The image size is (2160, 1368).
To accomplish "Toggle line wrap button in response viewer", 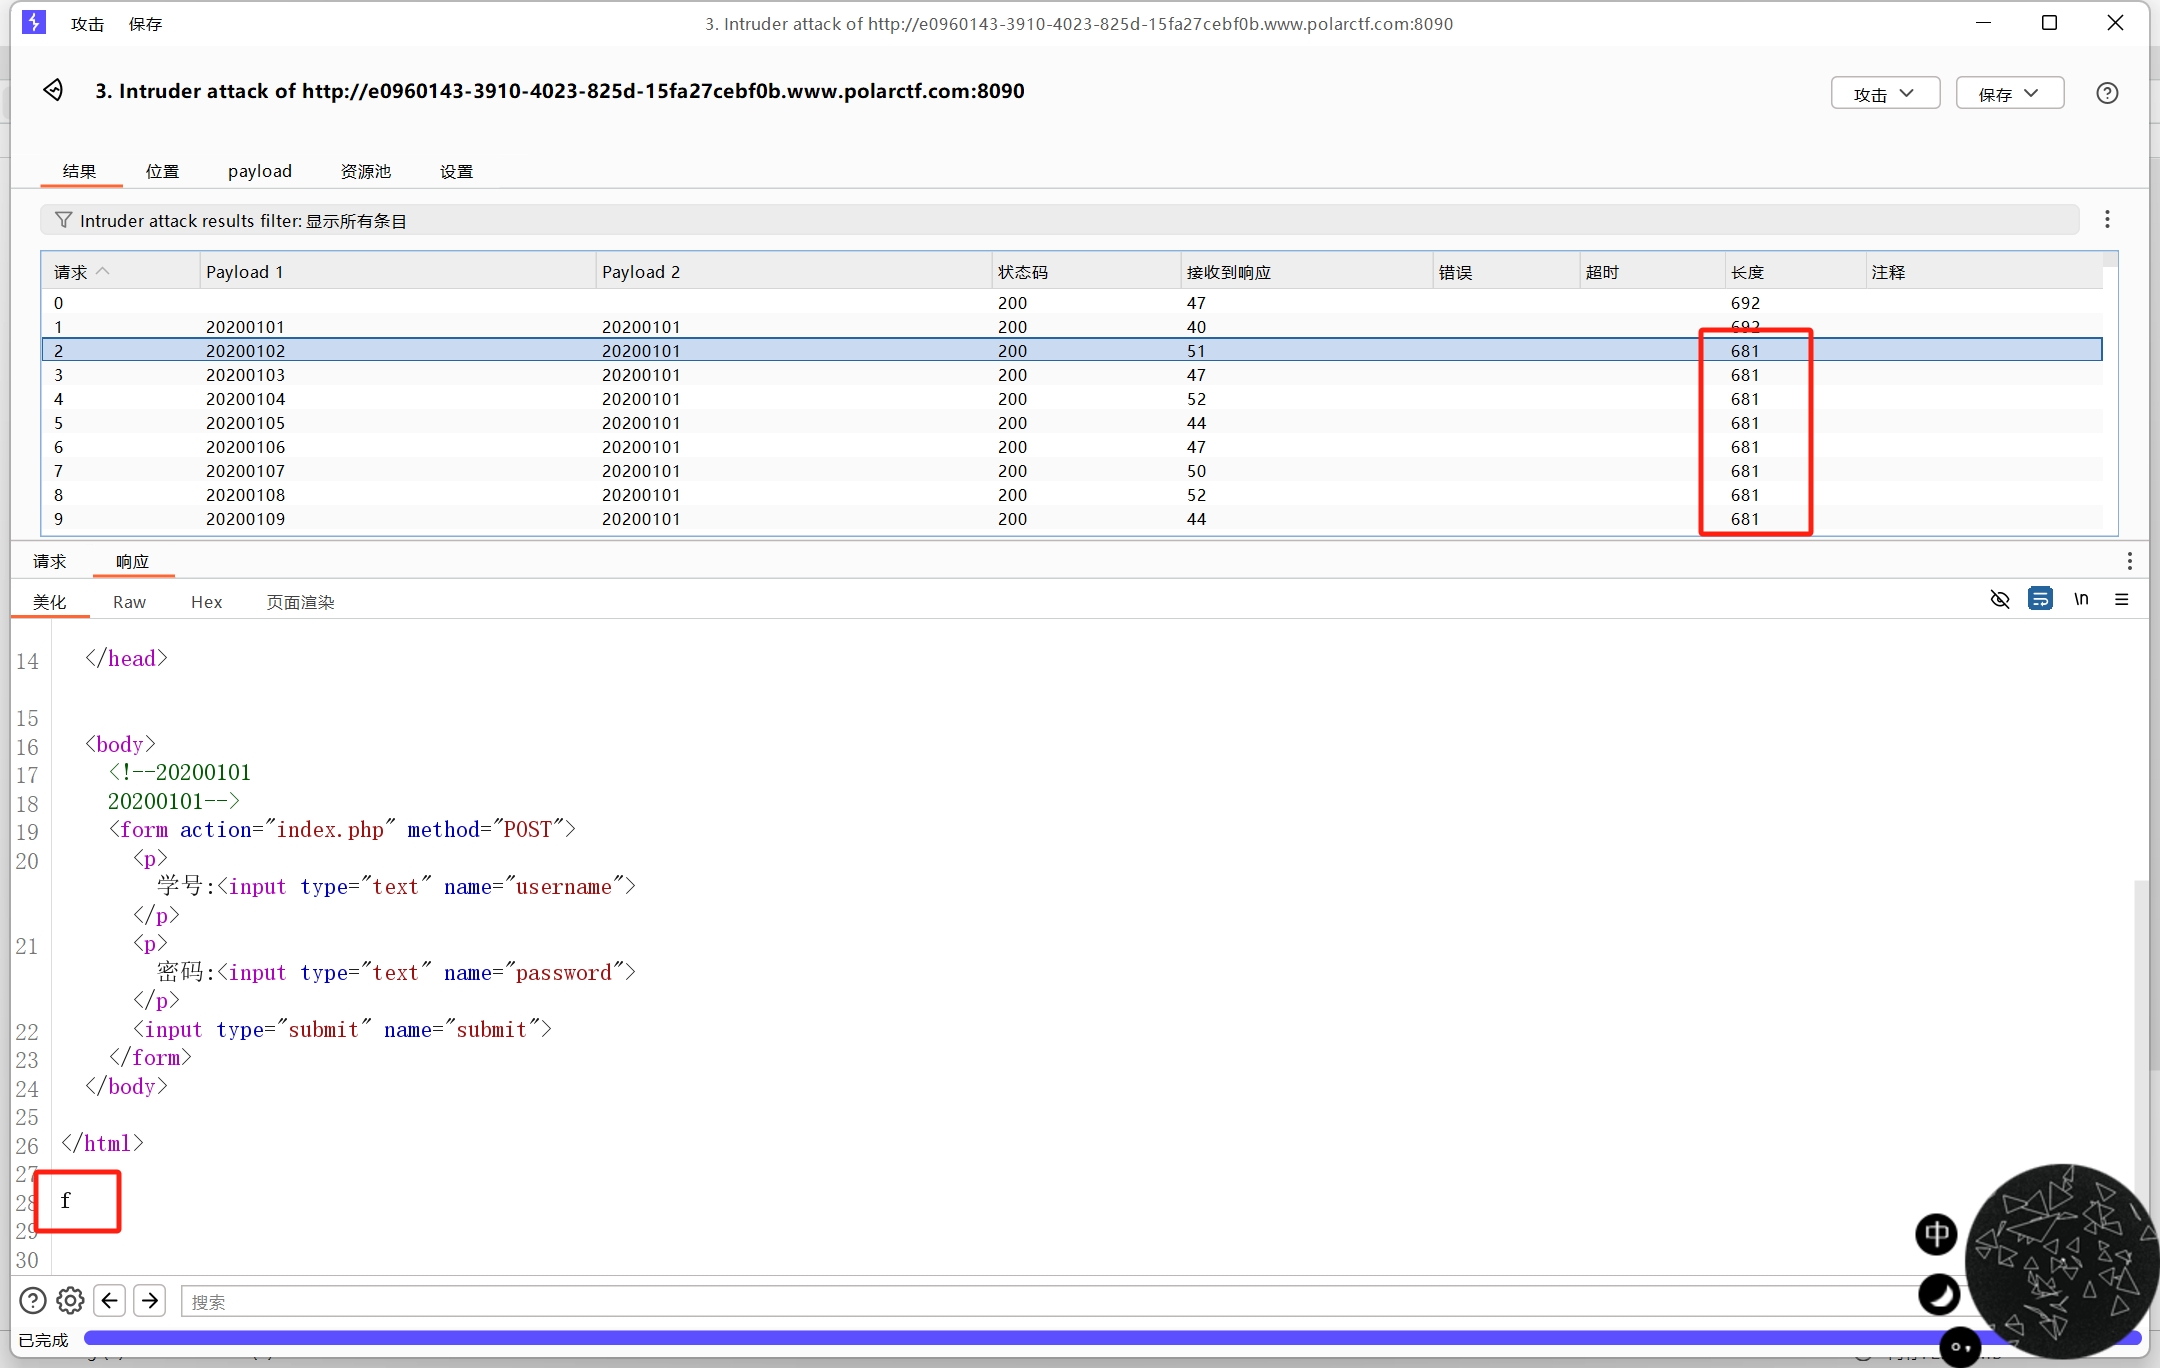I will [x=2040, y=599].
